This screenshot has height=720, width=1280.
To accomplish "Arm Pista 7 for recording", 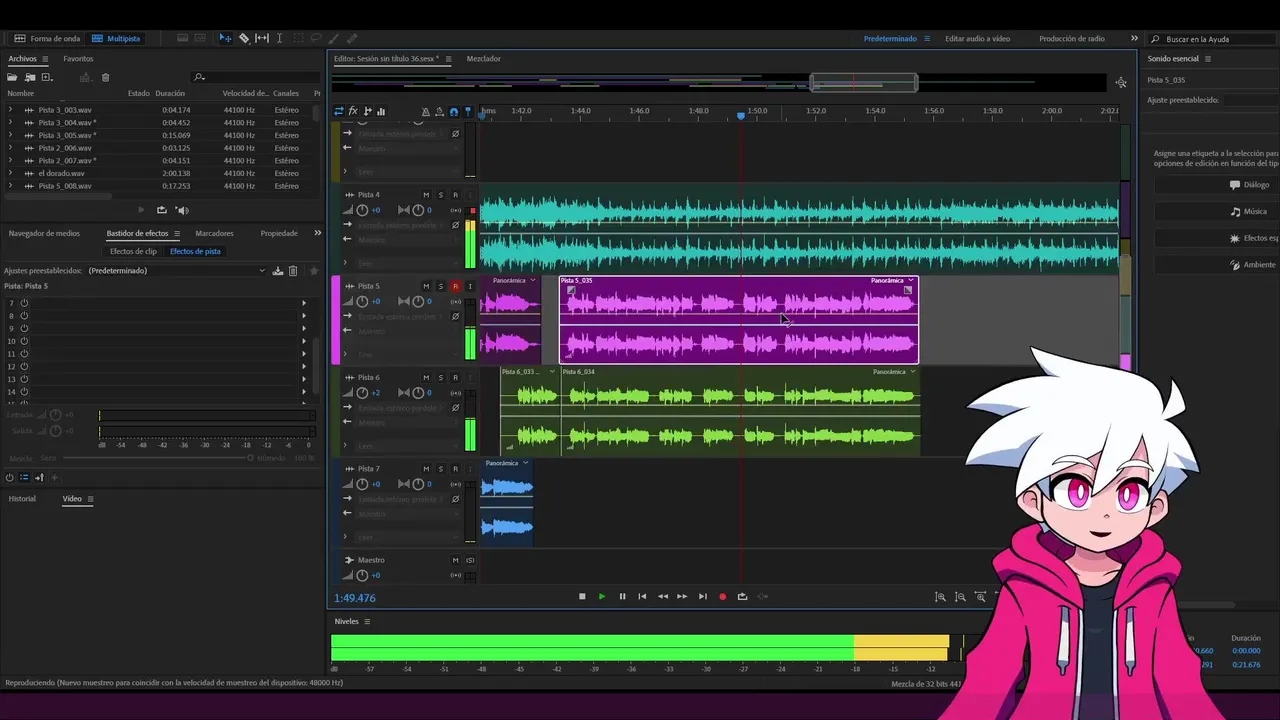I will point(455,469).
